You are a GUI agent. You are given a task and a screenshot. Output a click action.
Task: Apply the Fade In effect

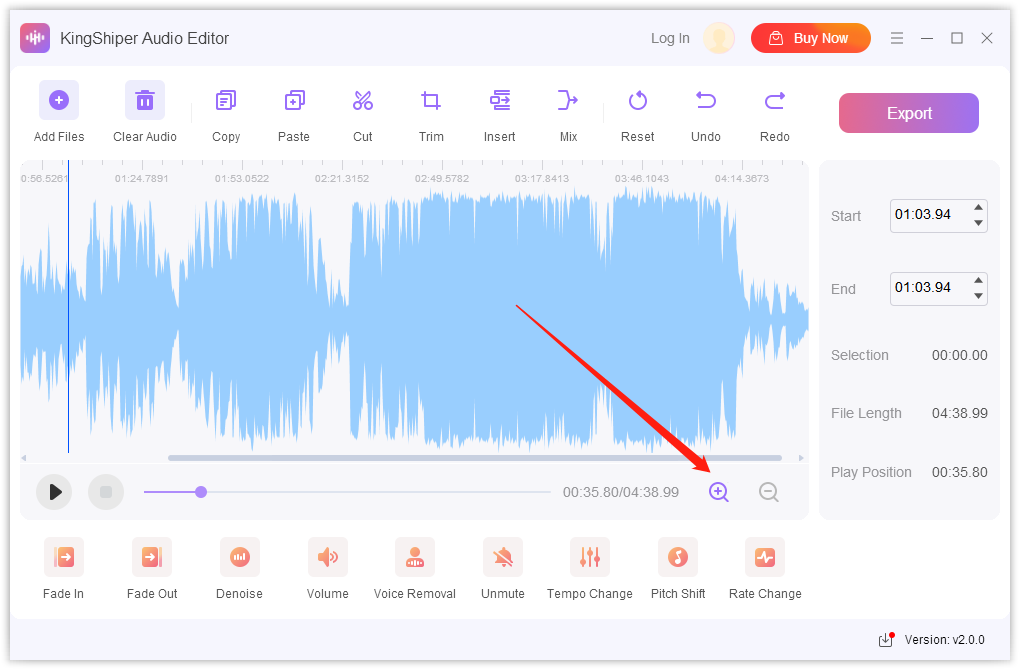(64, 557)
